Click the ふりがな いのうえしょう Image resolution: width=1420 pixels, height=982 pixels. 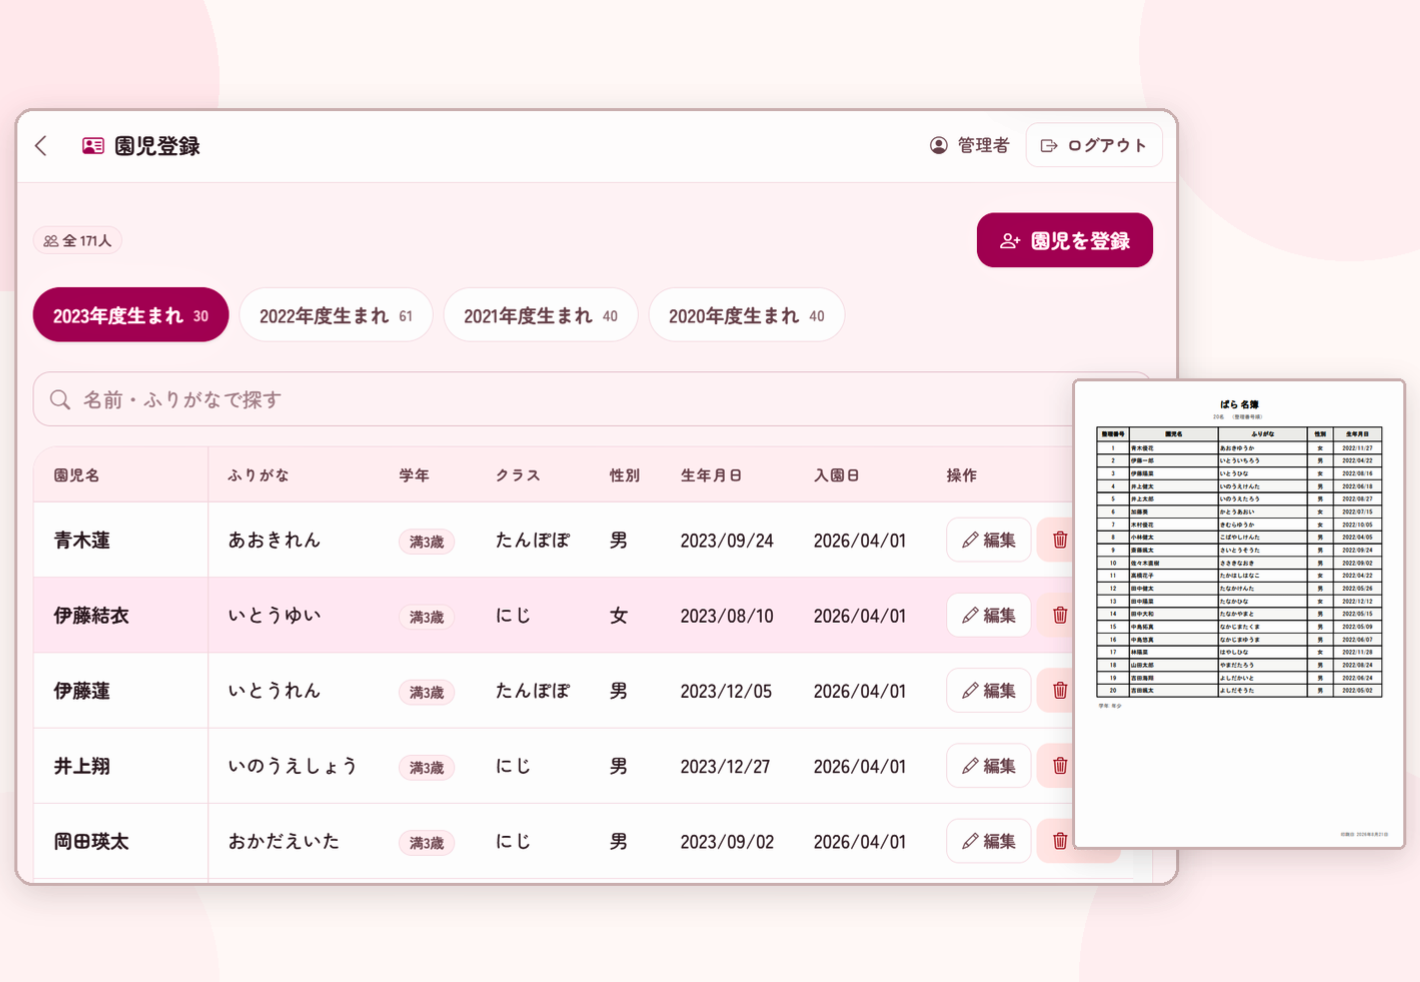click(293, 766)
